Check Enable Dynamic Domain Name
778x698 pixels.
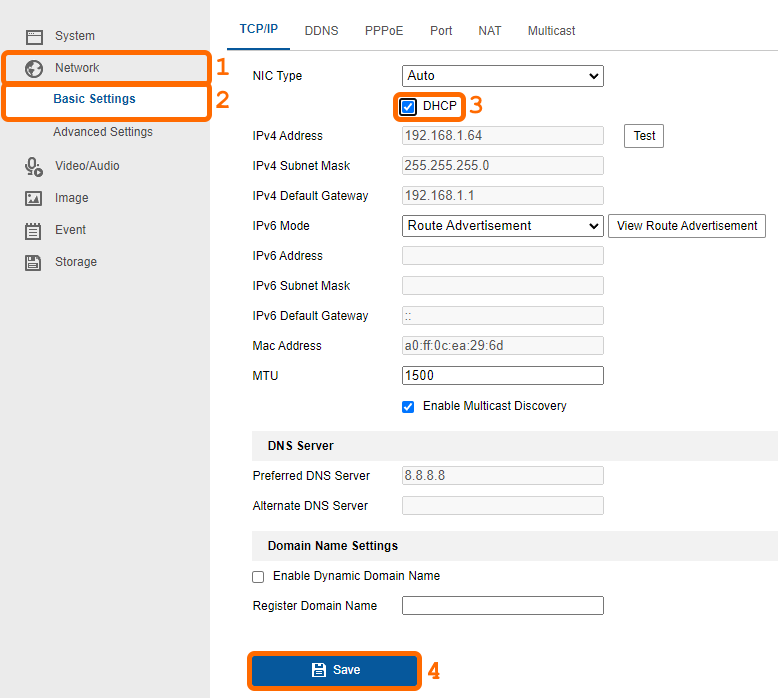click(258, 576)
